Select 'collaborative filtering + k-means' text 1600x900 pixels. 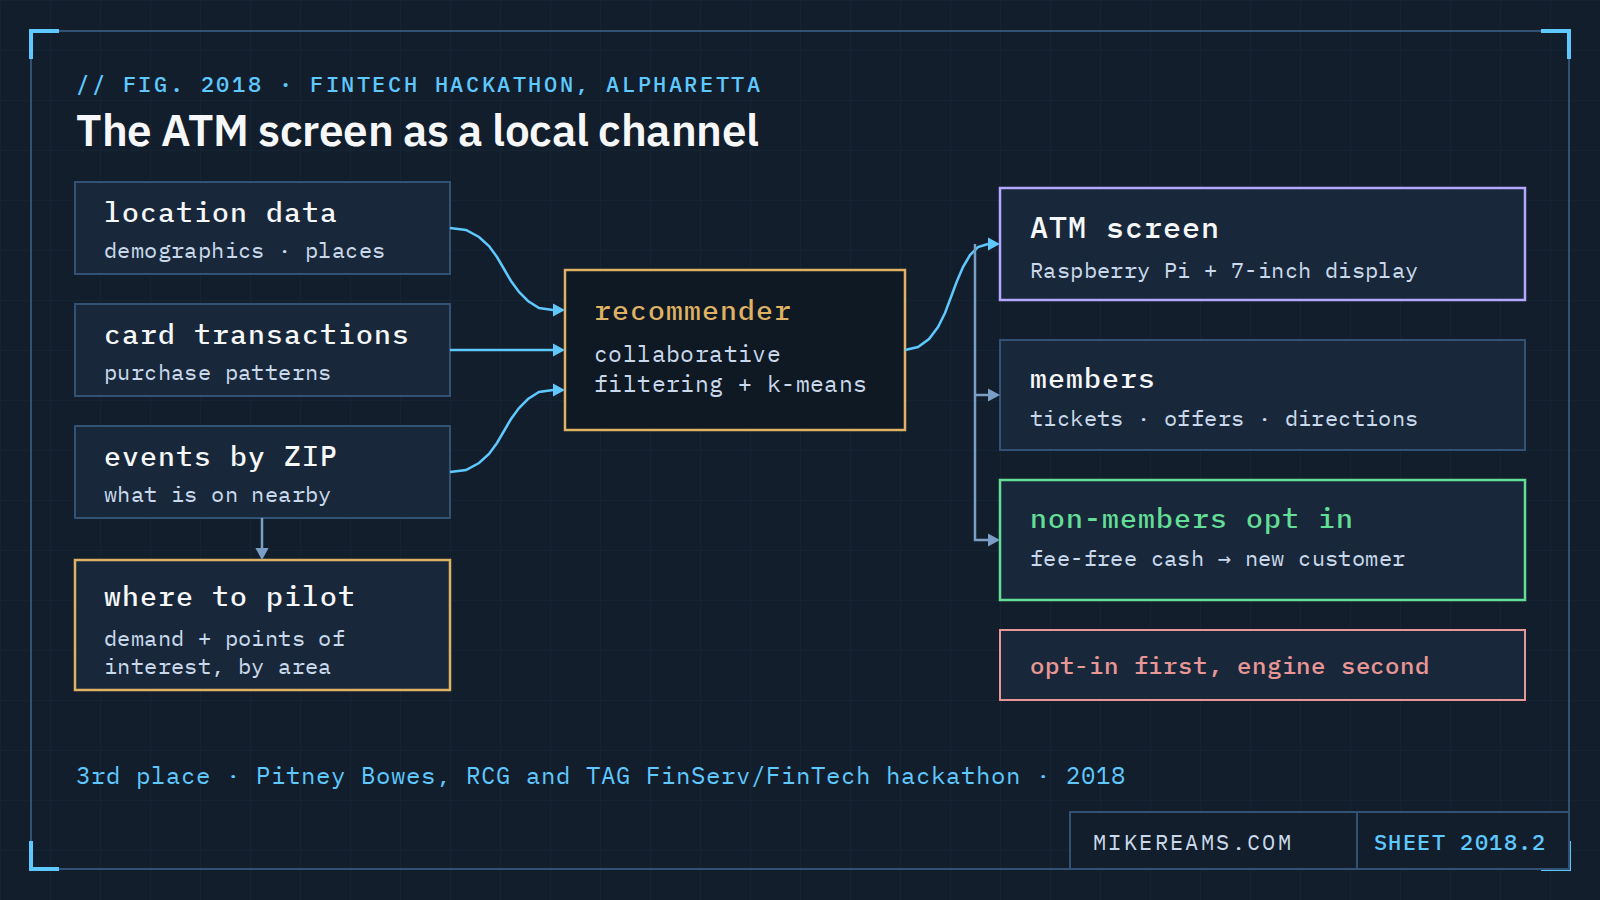coord(730,369)
